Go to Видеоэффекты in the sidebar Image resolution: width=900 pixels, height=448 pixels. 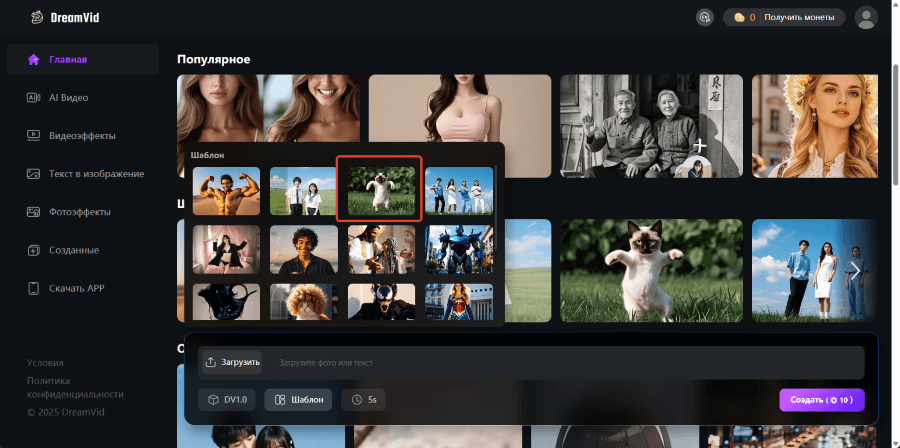tap(83, 136)
